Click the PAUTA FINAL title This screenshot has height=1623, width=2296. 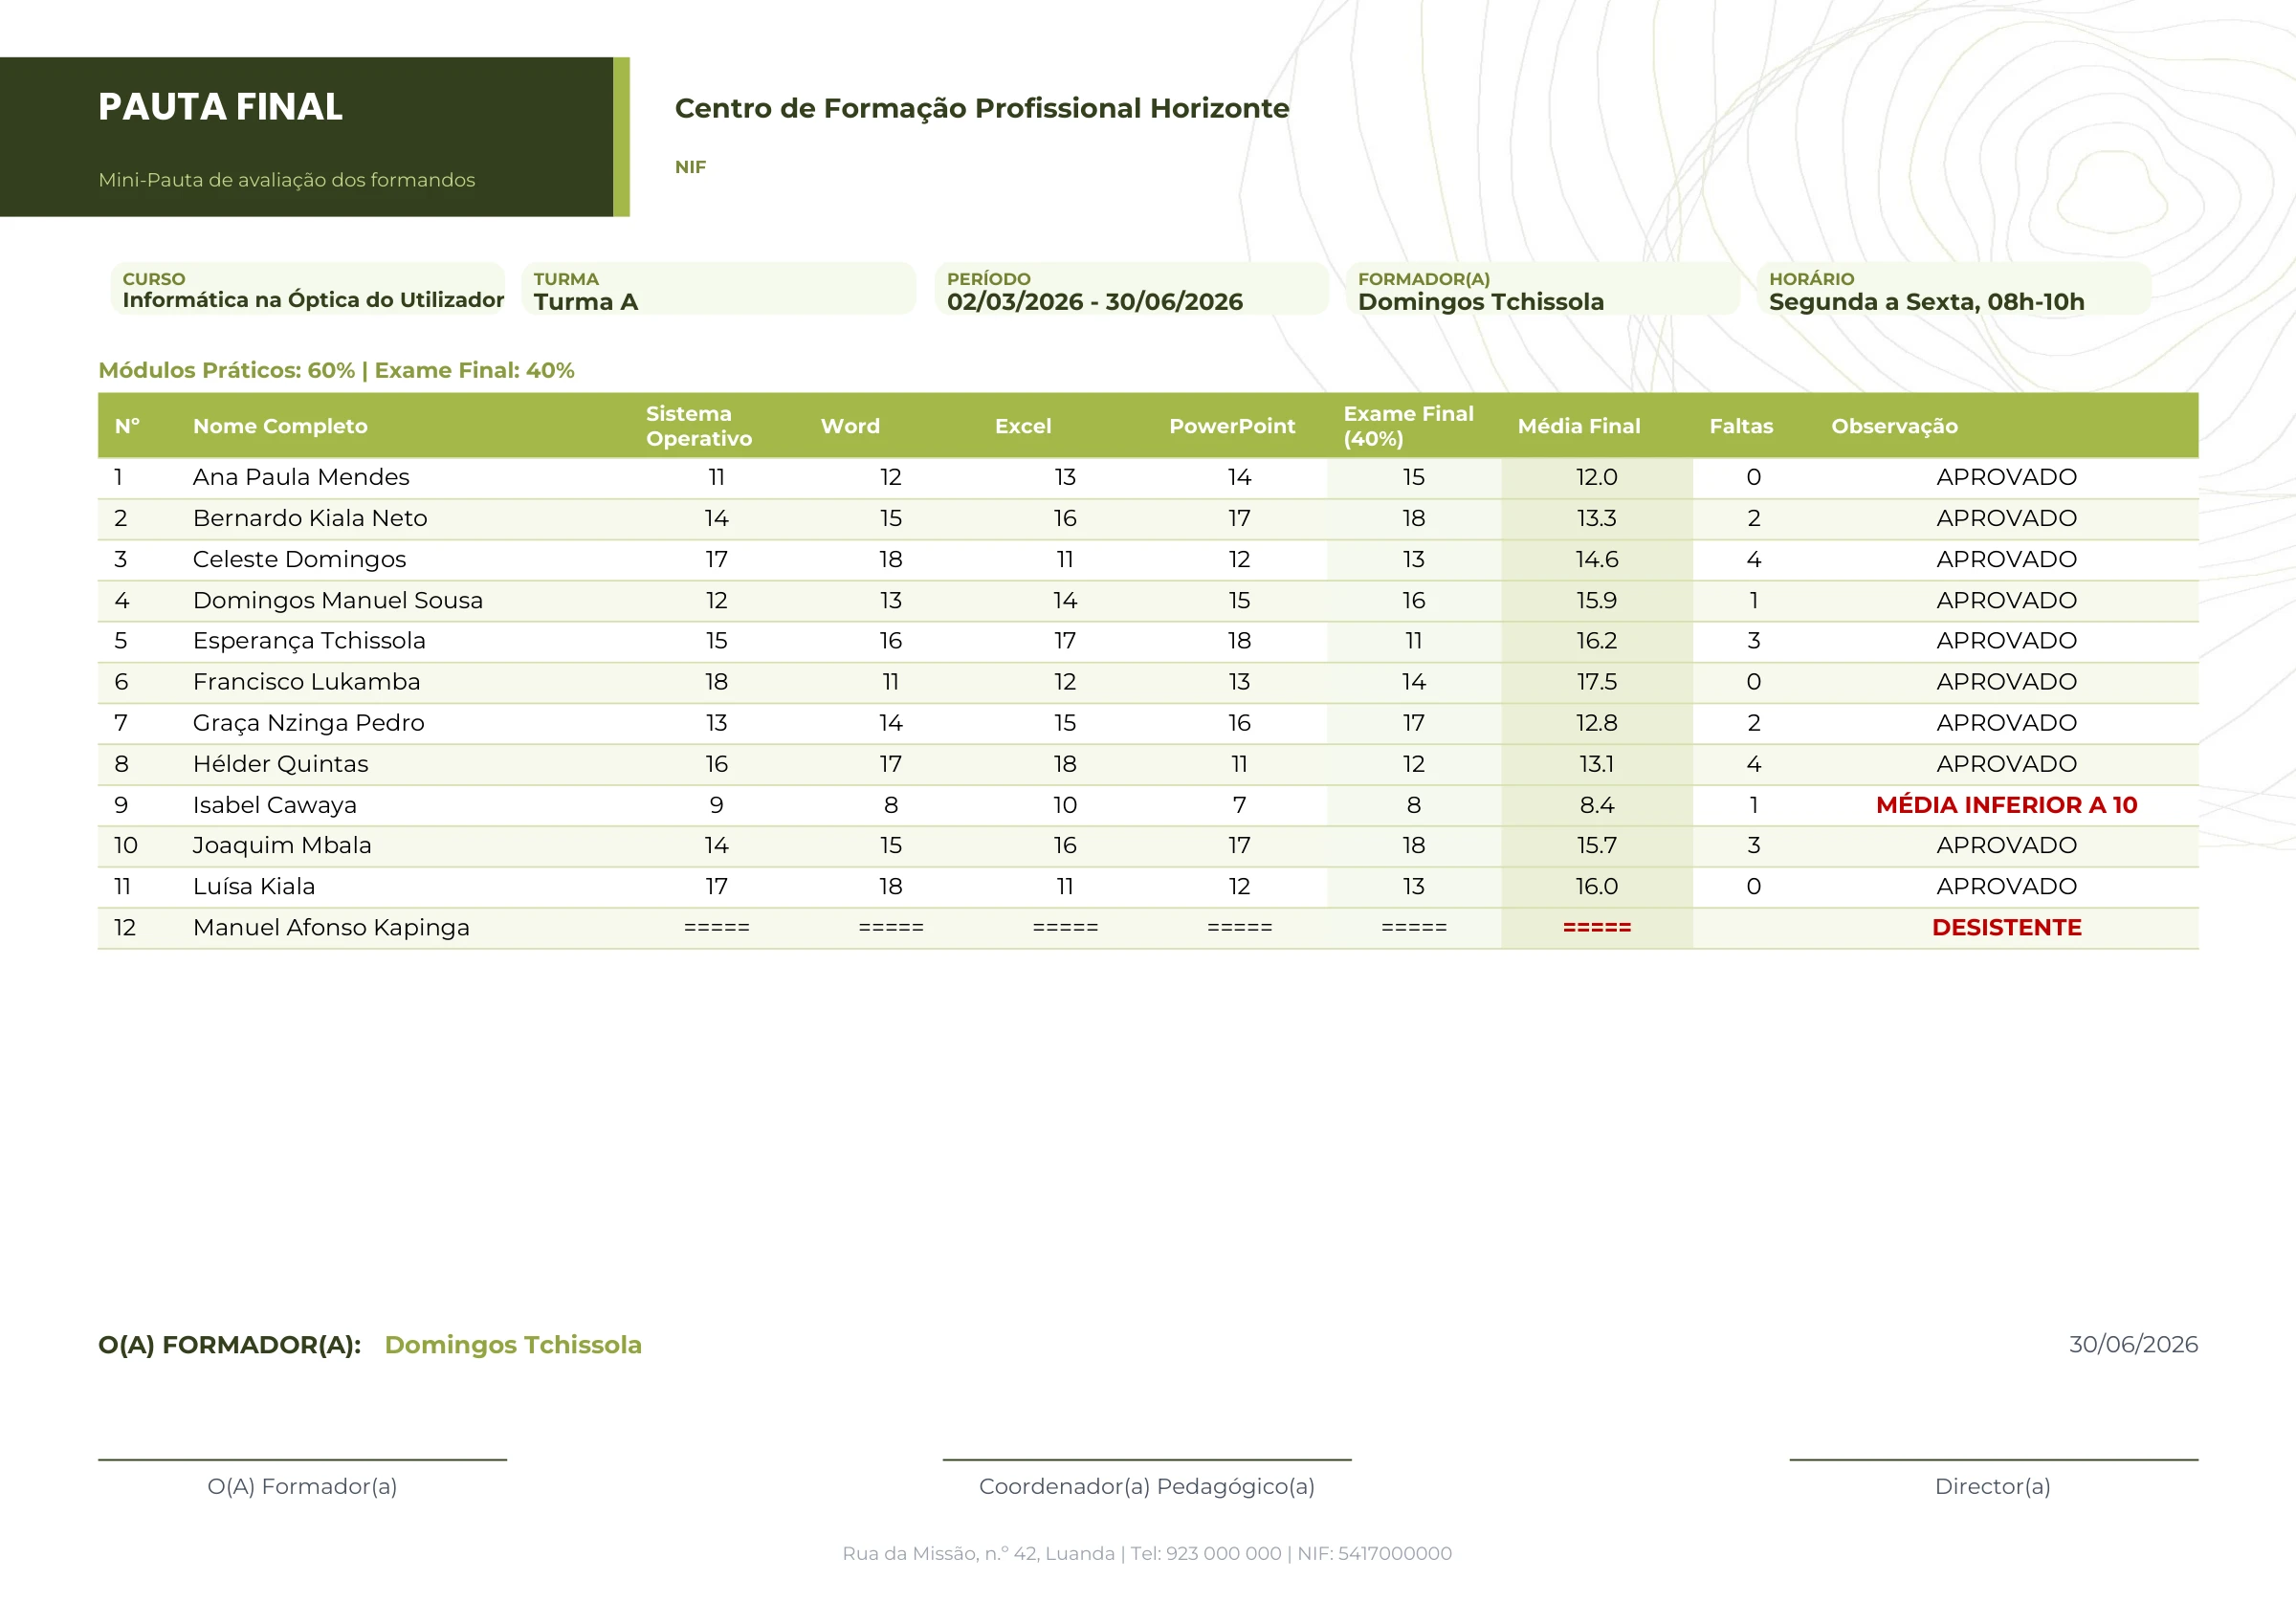click(220, 107)
